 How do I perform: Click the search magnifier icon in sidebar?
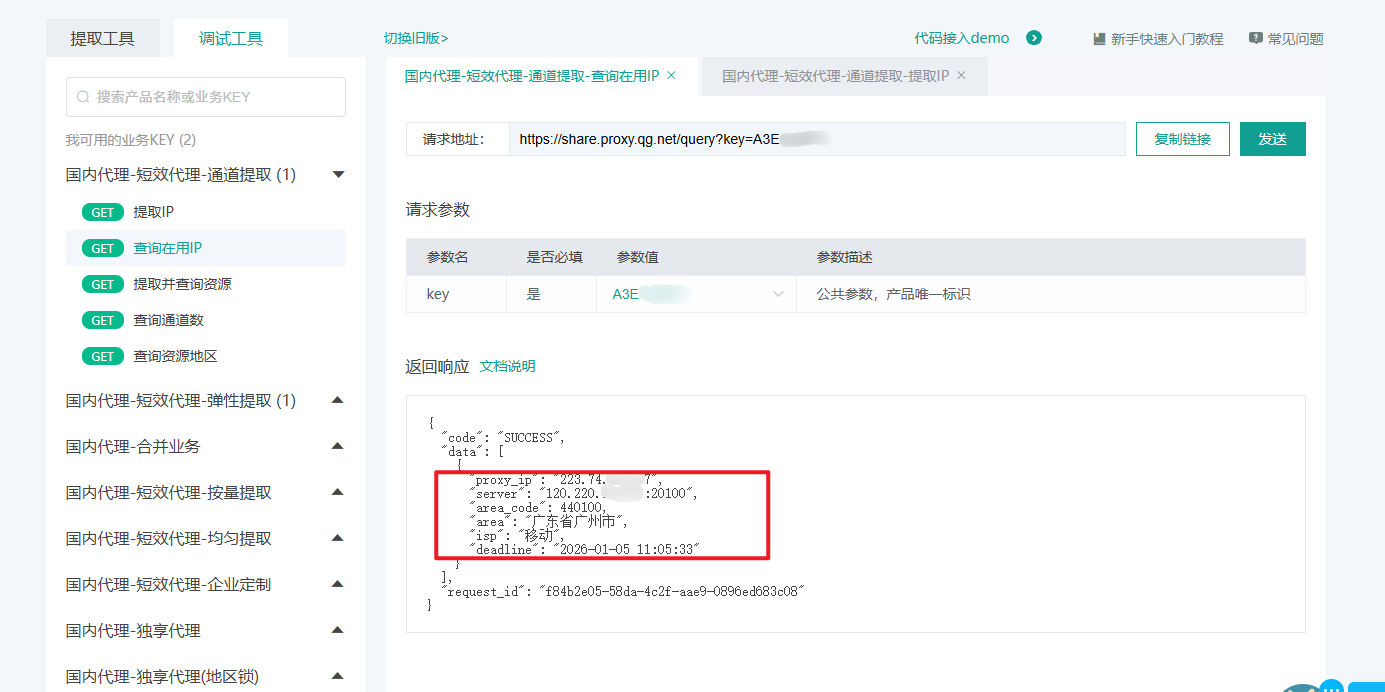(x=83, y=97)
